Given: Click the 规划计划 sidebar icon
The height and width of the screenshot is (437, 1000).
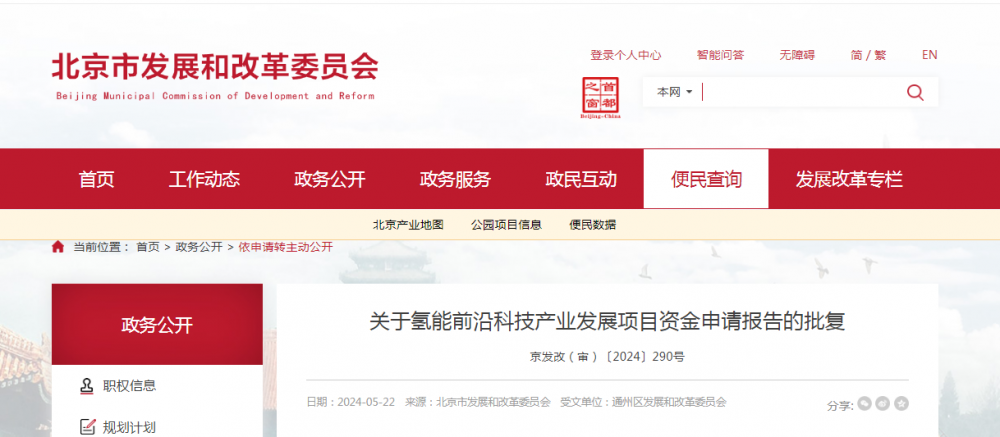Looking at the screenshot, I should point(86,427).
